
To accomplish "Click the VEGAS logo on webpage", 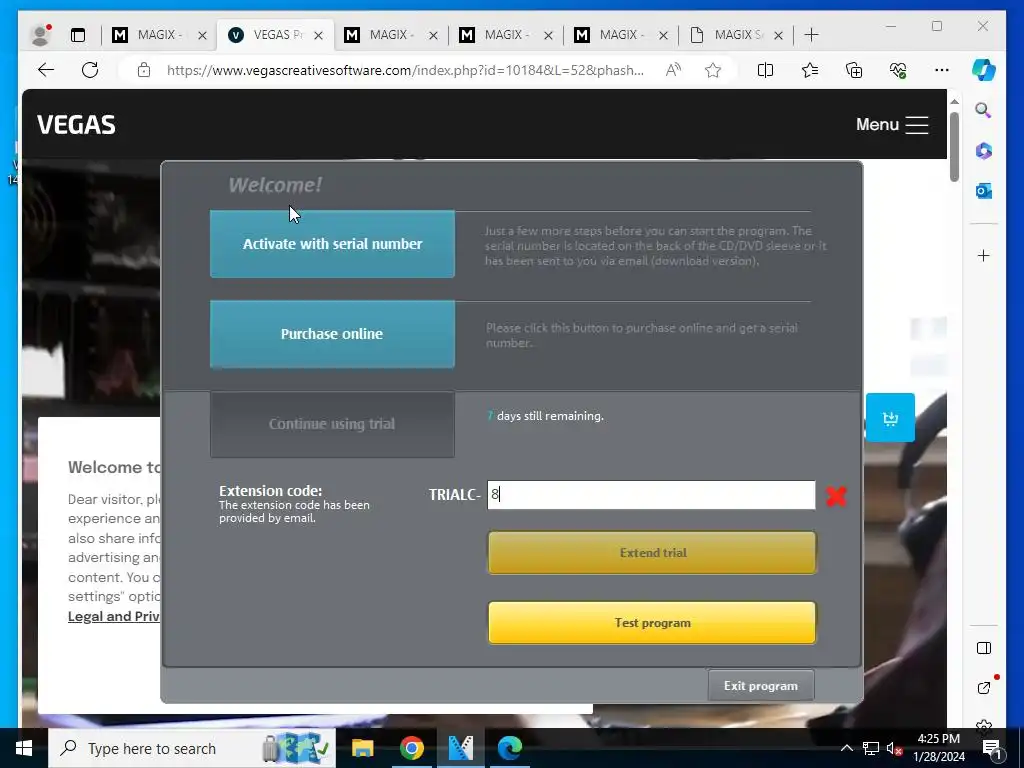I will coord(76,125).
